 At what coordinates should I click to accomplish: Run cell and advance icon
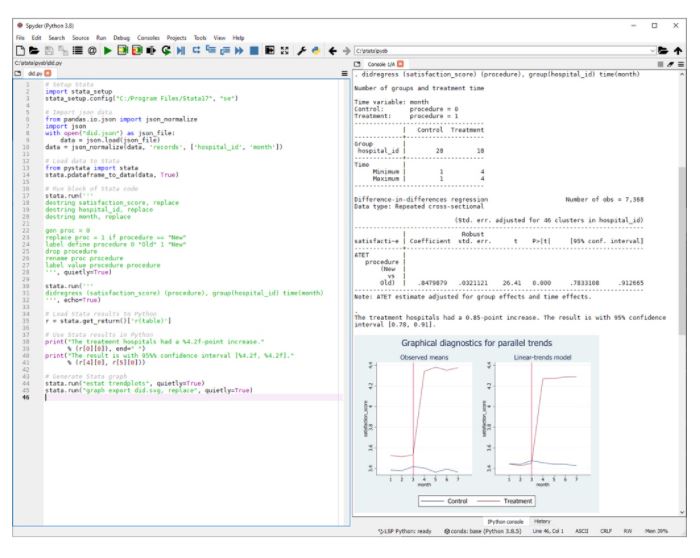(x=137, y=50)
